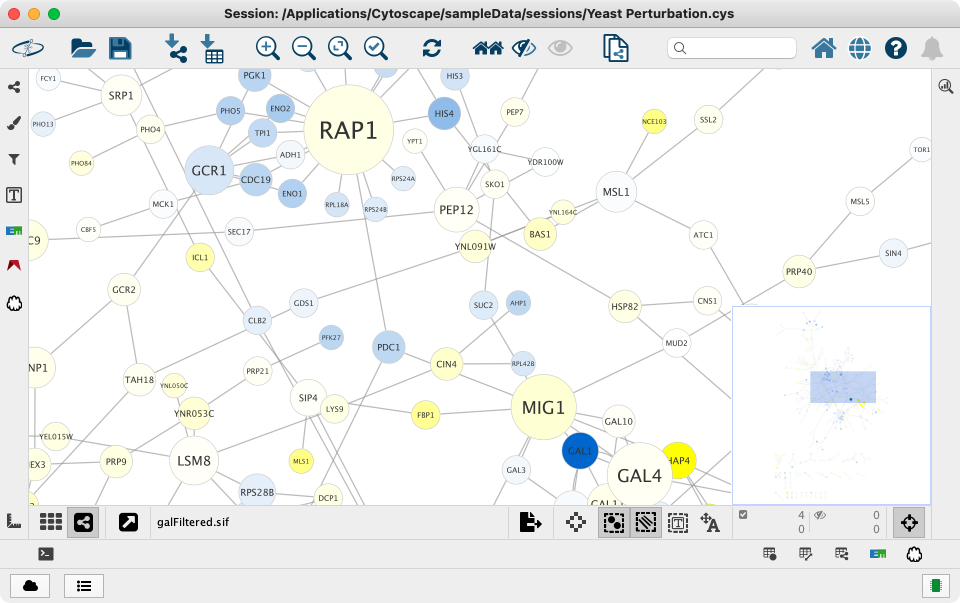Zoom out of the network view
Image resolution: width=960 pixels, height=603 pixels.
(303, 48)
